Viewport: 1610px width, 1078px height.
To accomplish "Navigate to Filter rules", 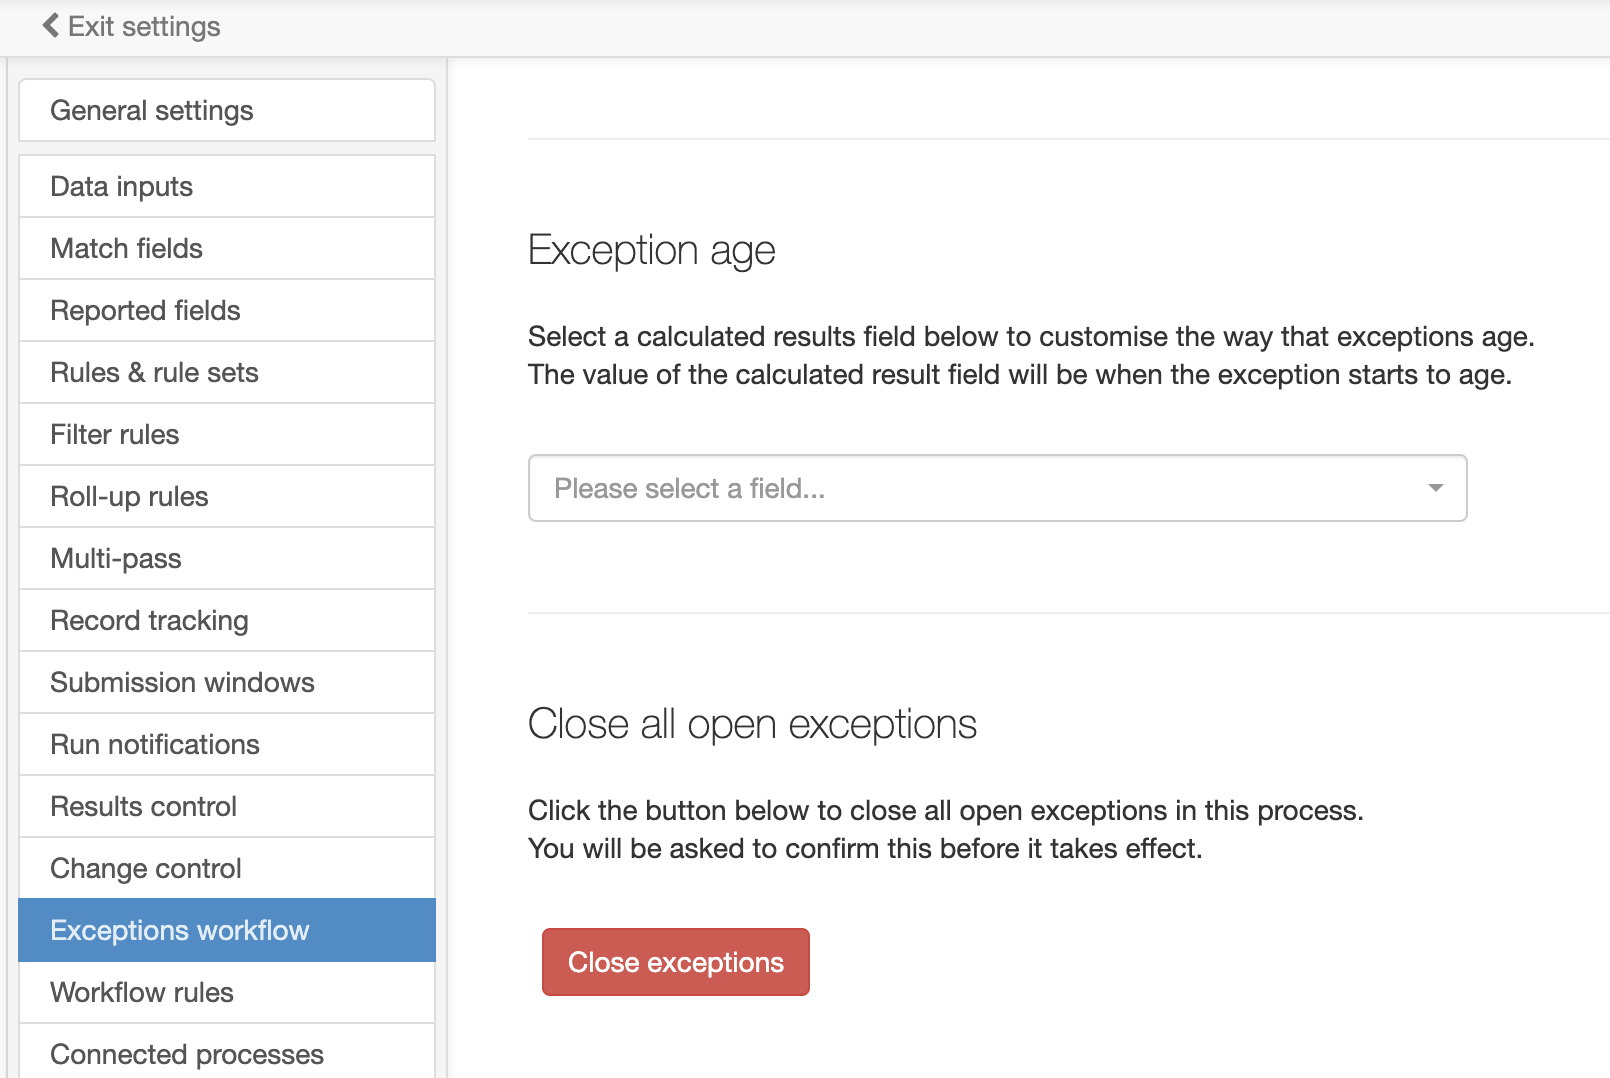I will 227,434.
